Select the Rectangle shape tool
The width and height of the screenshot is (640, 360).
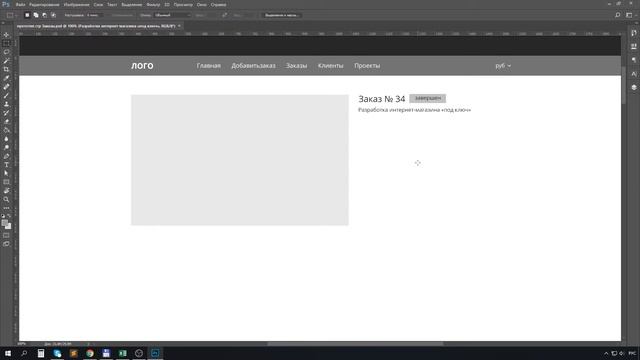click(6, 182)
